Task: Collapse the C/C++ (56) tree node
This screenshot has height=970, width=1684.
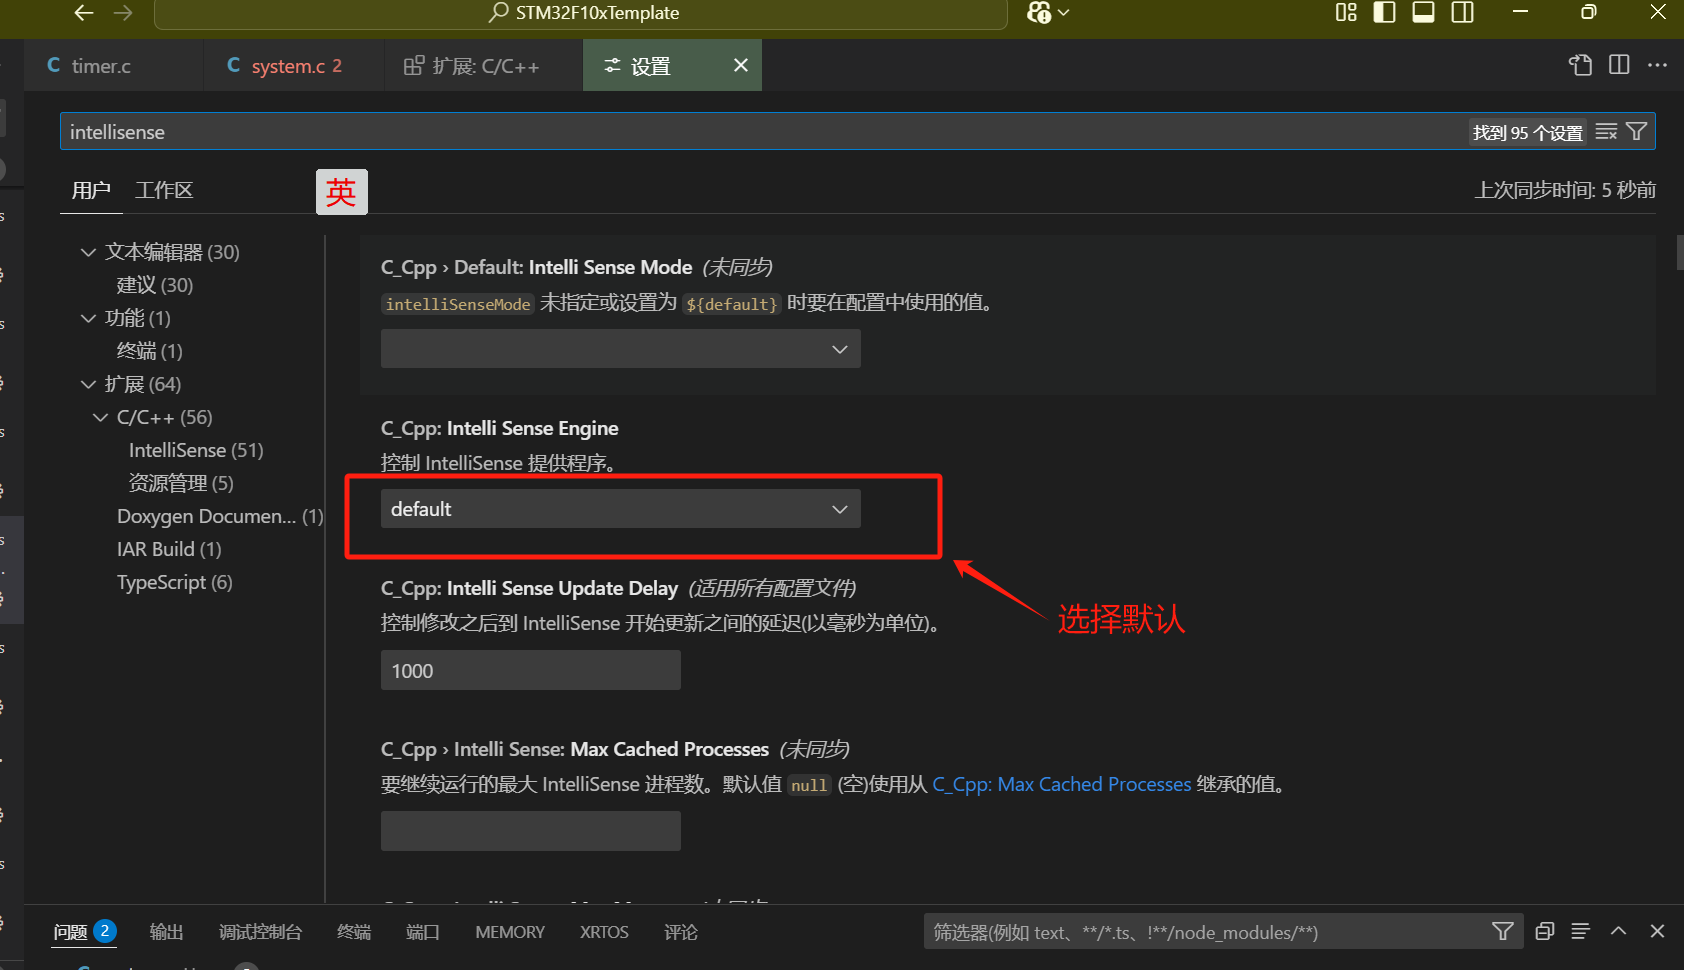Action: coord(100,417)
